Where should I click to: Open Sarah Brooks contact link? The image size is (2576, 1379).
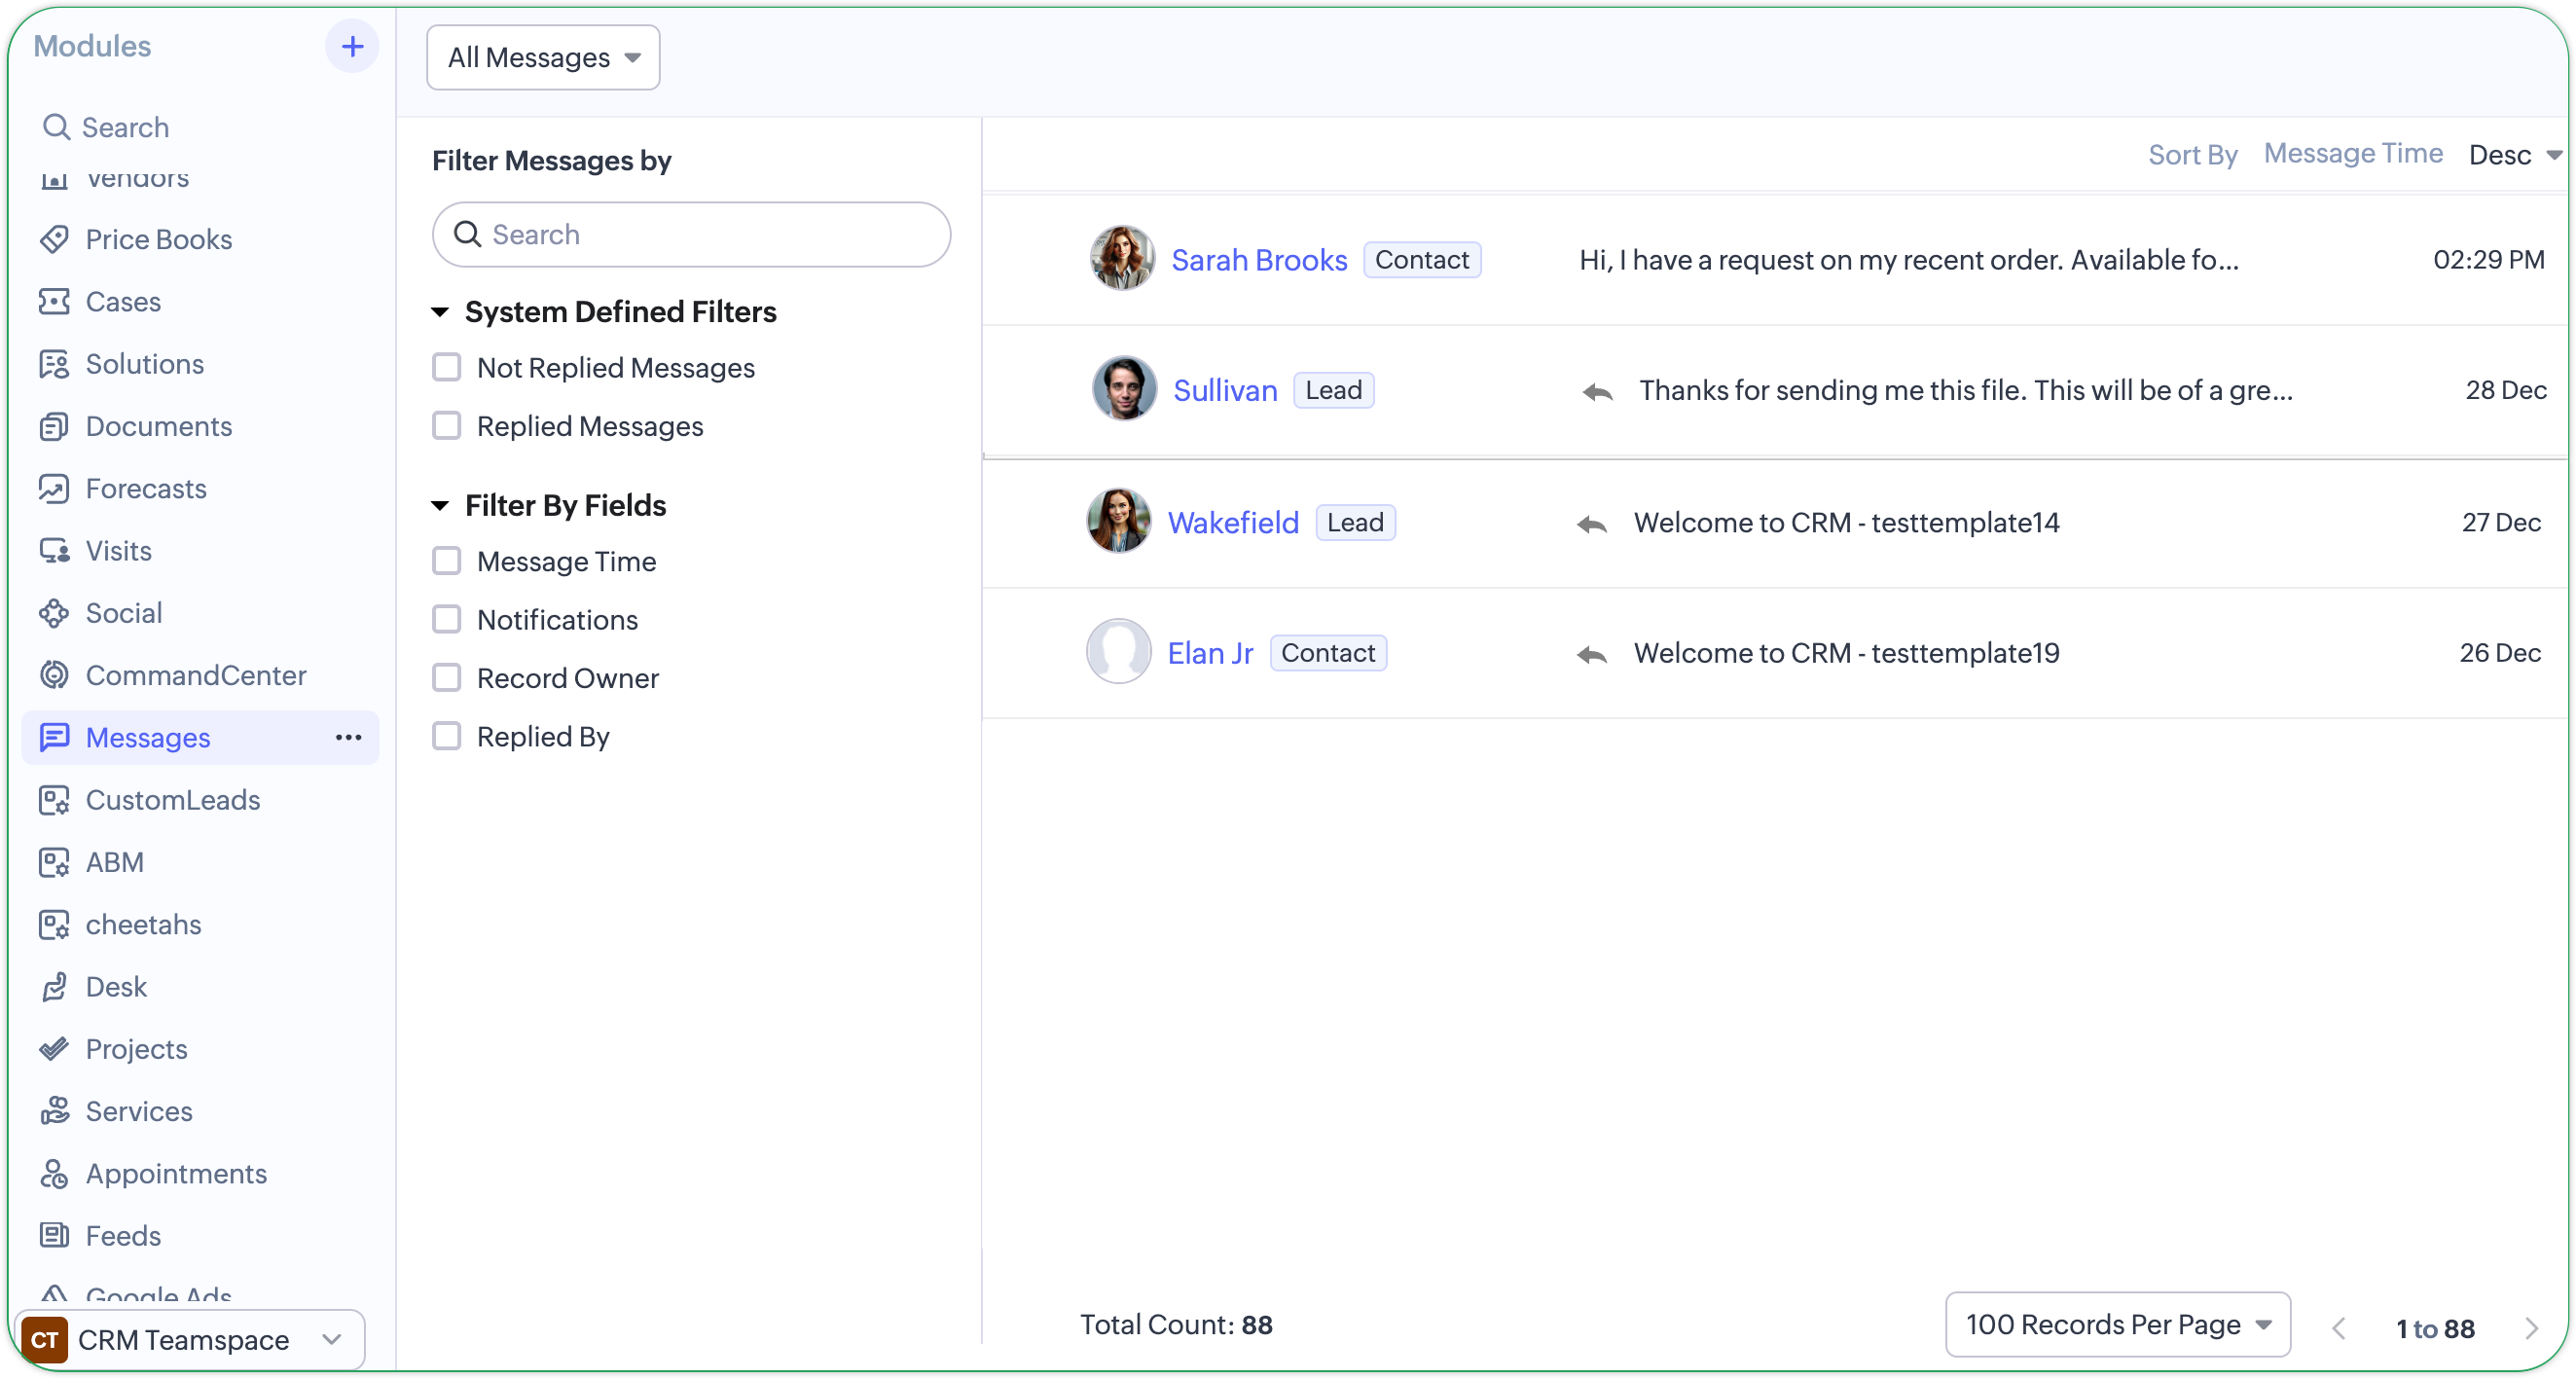tap(1259, 260)
